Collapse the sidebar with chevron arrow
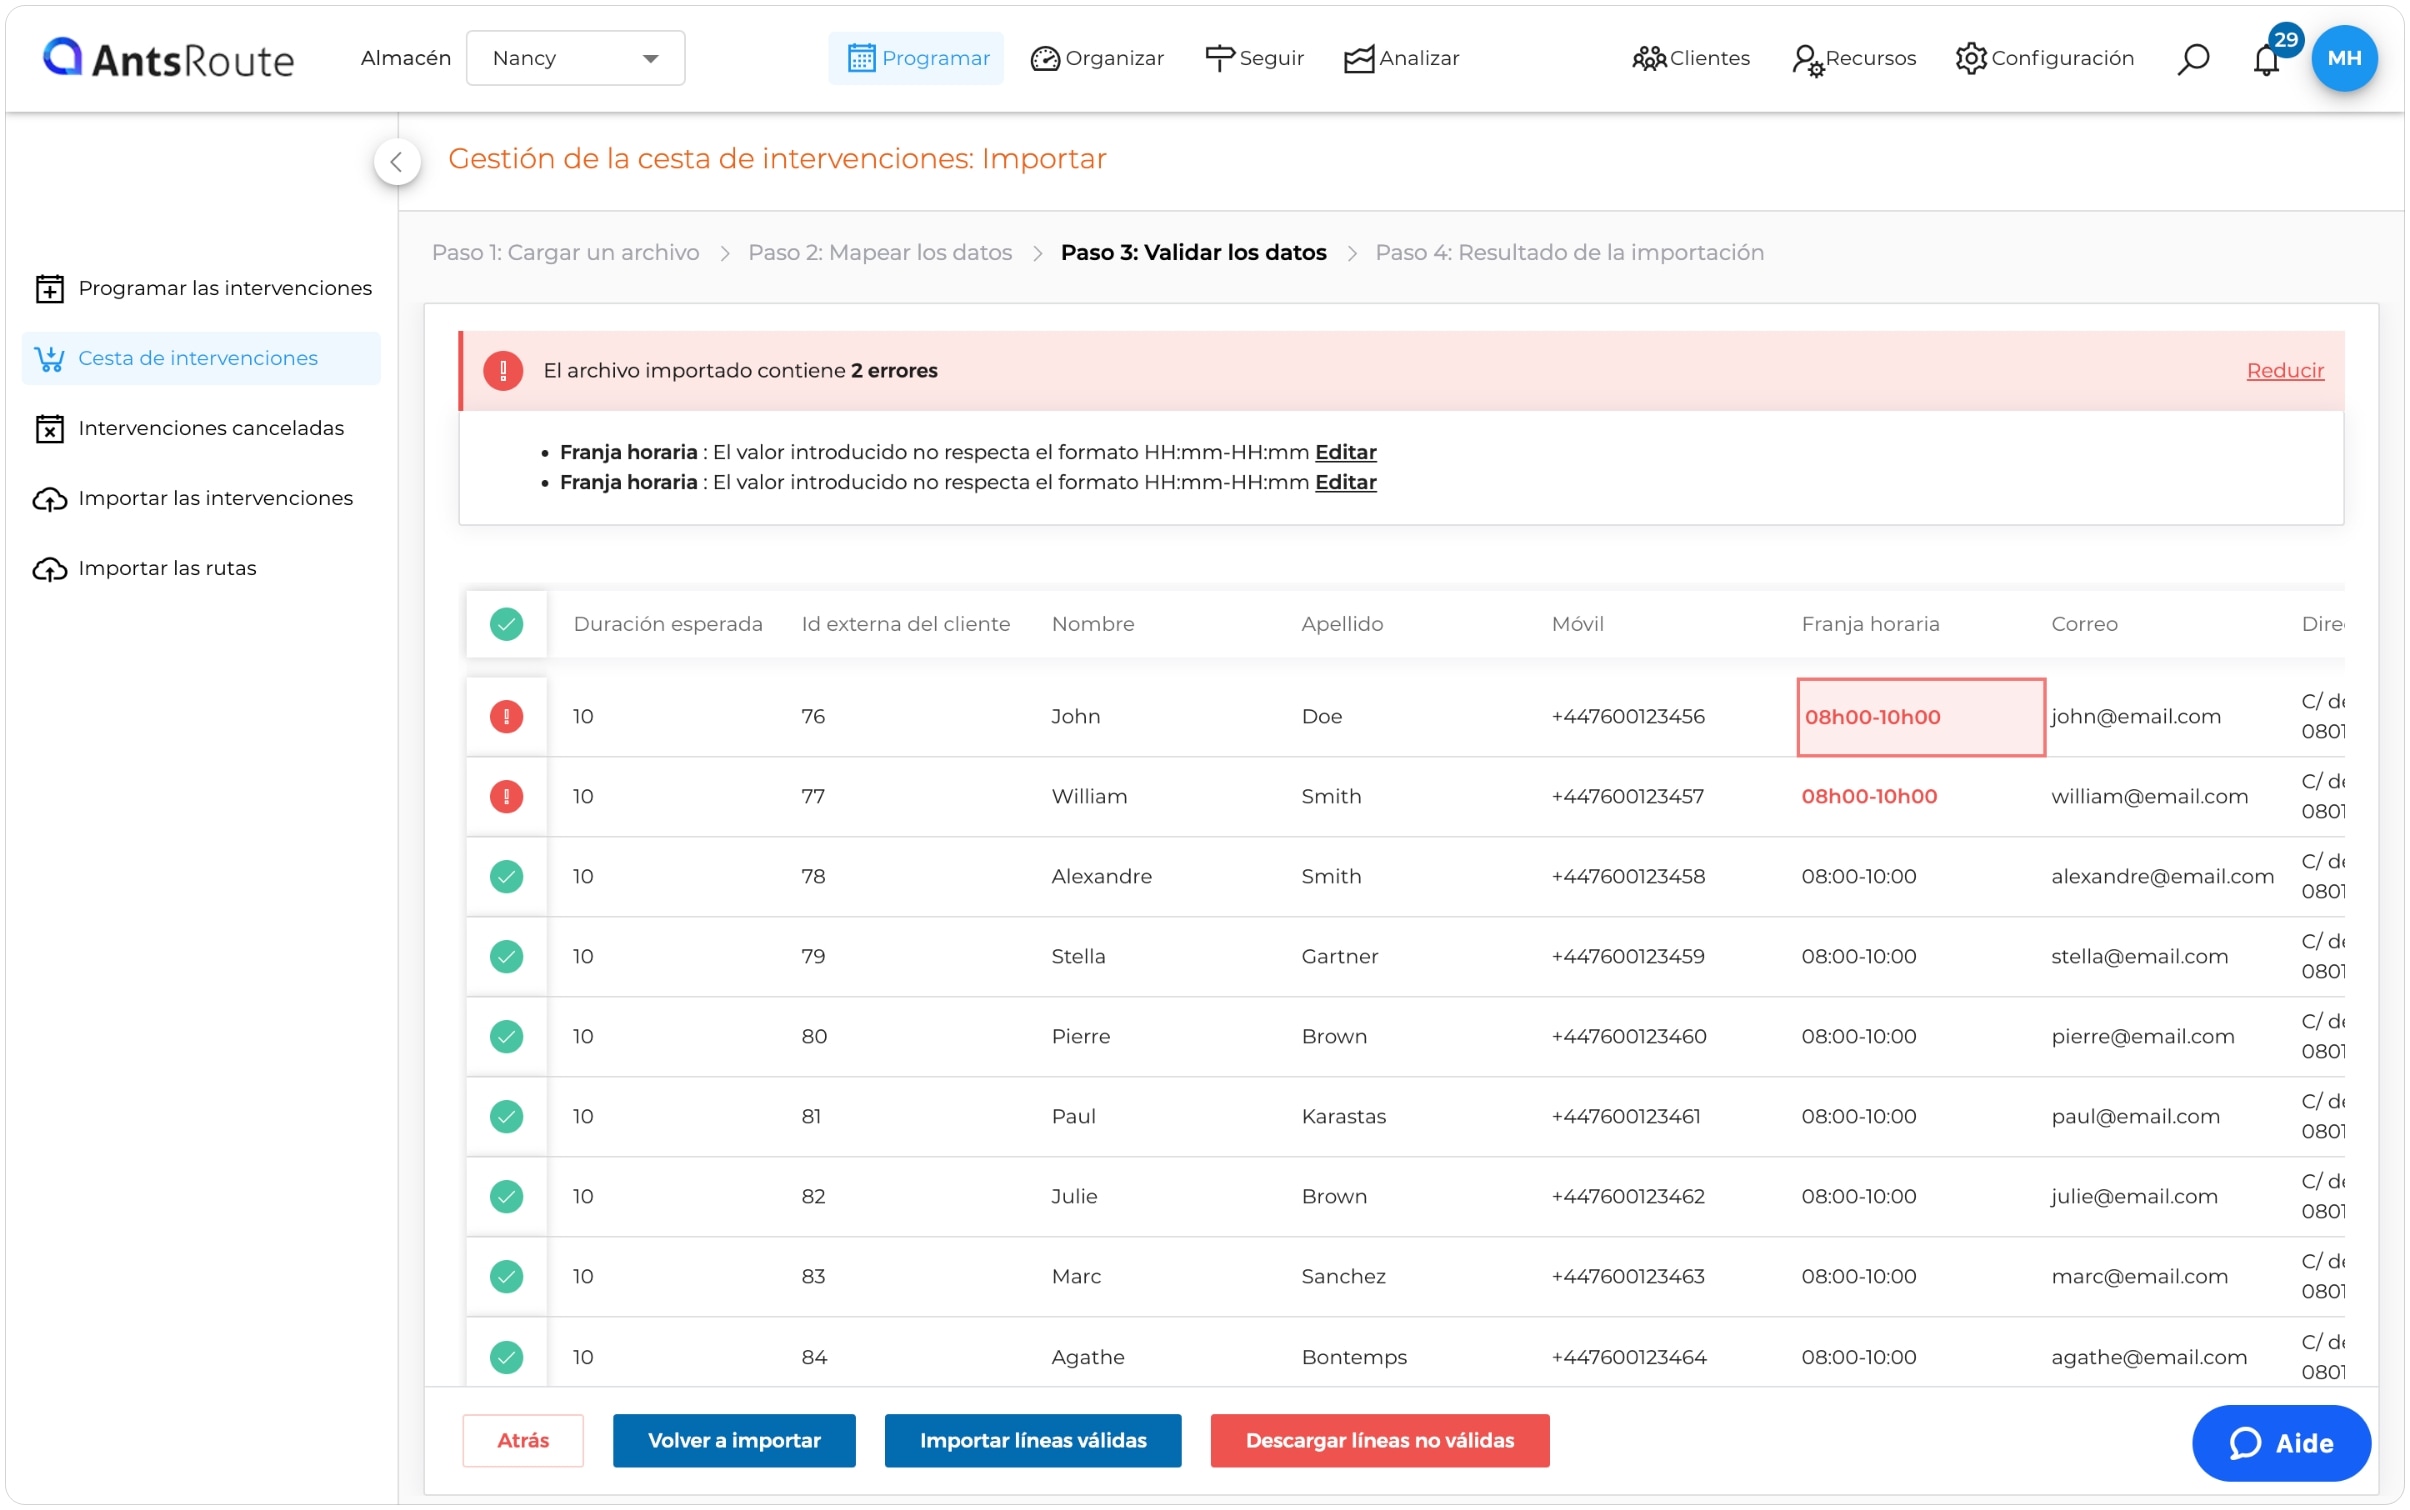 397,161
